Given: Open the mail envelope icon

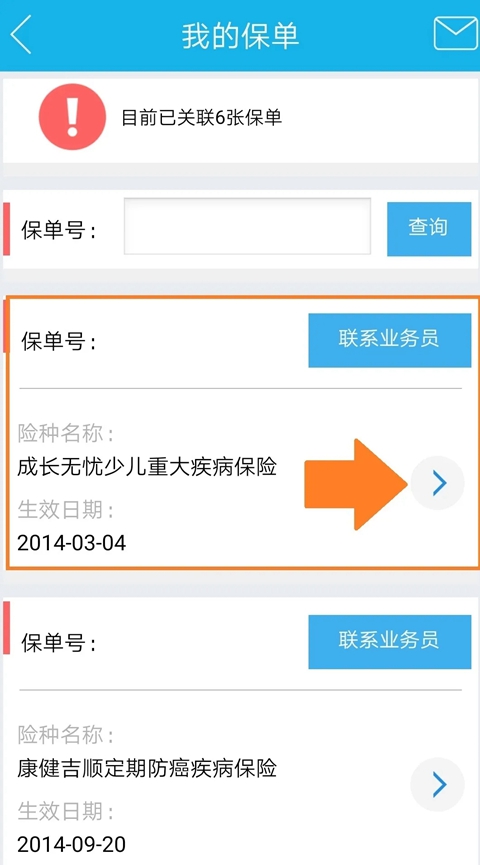Looking at the screenshot, I should coord(456,34).
